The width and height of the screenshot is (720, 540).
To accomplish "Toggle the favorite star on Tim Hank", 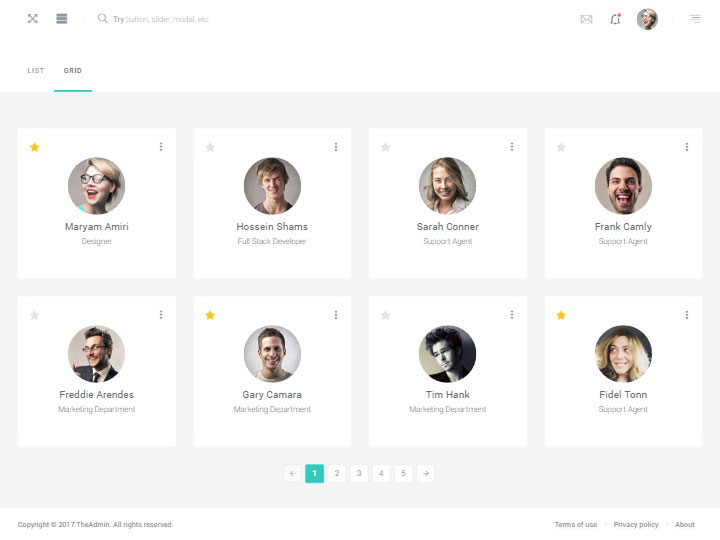I will (x=385, y=315).
